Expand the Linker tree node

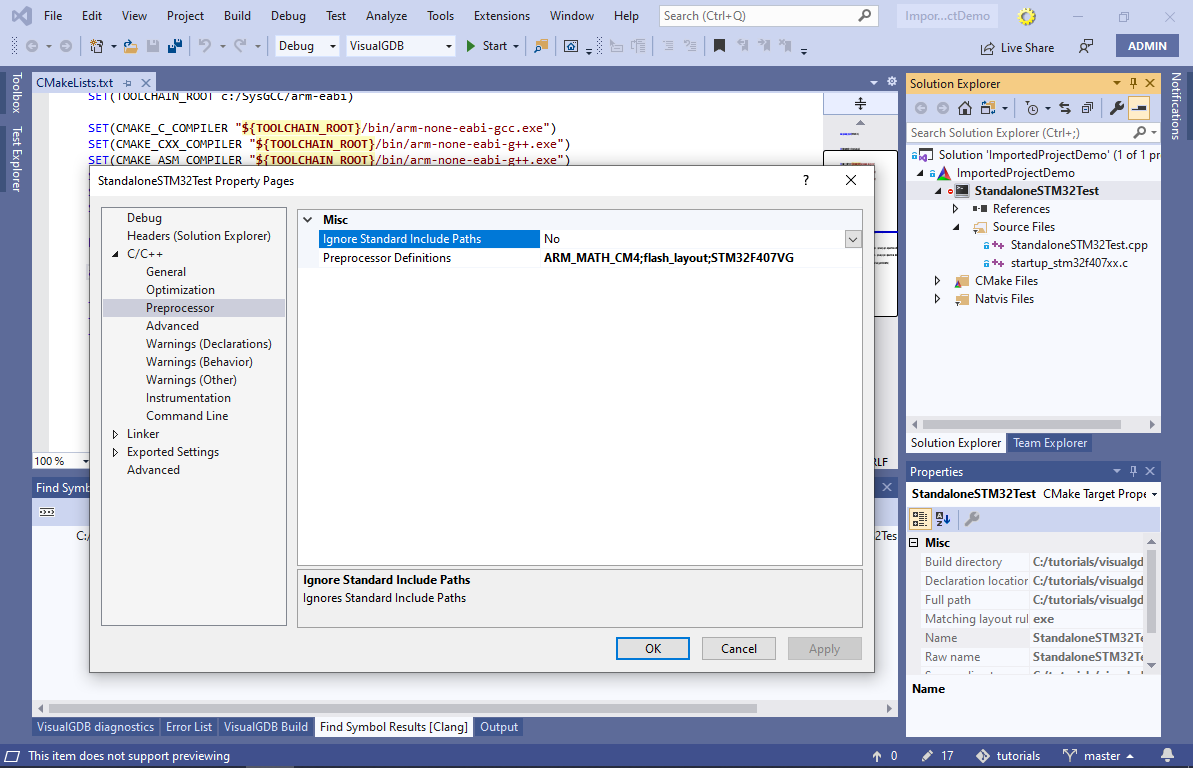[115, 434]
